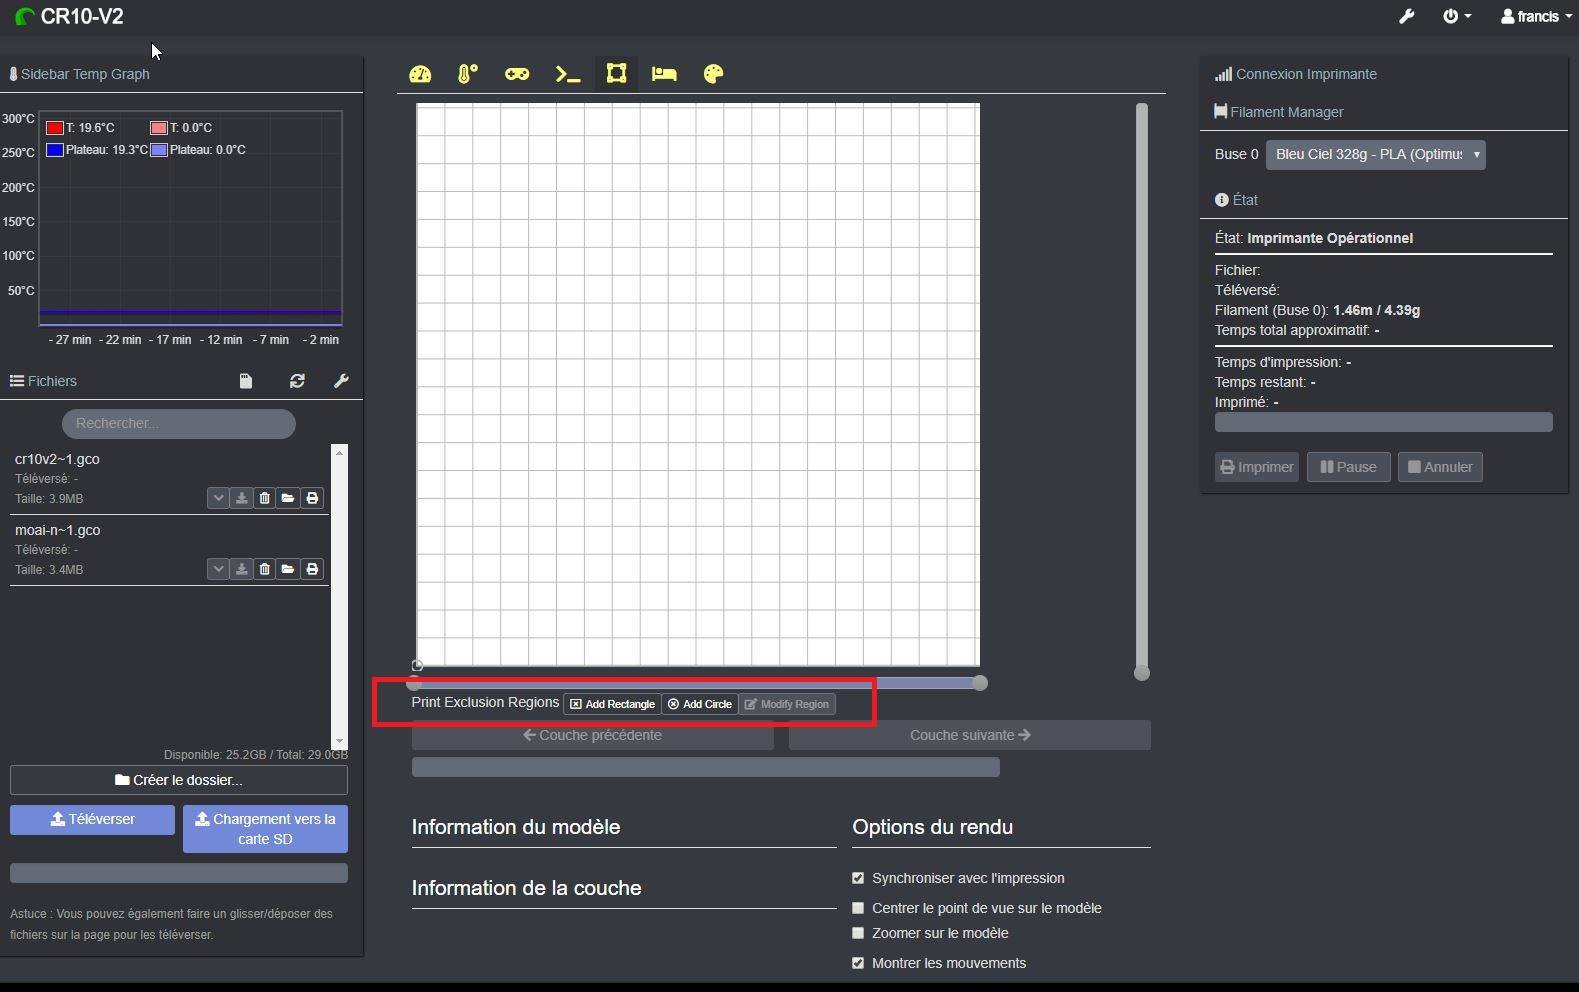Click the vertical layer slider handle
1579x992 pixels.
1142,673
